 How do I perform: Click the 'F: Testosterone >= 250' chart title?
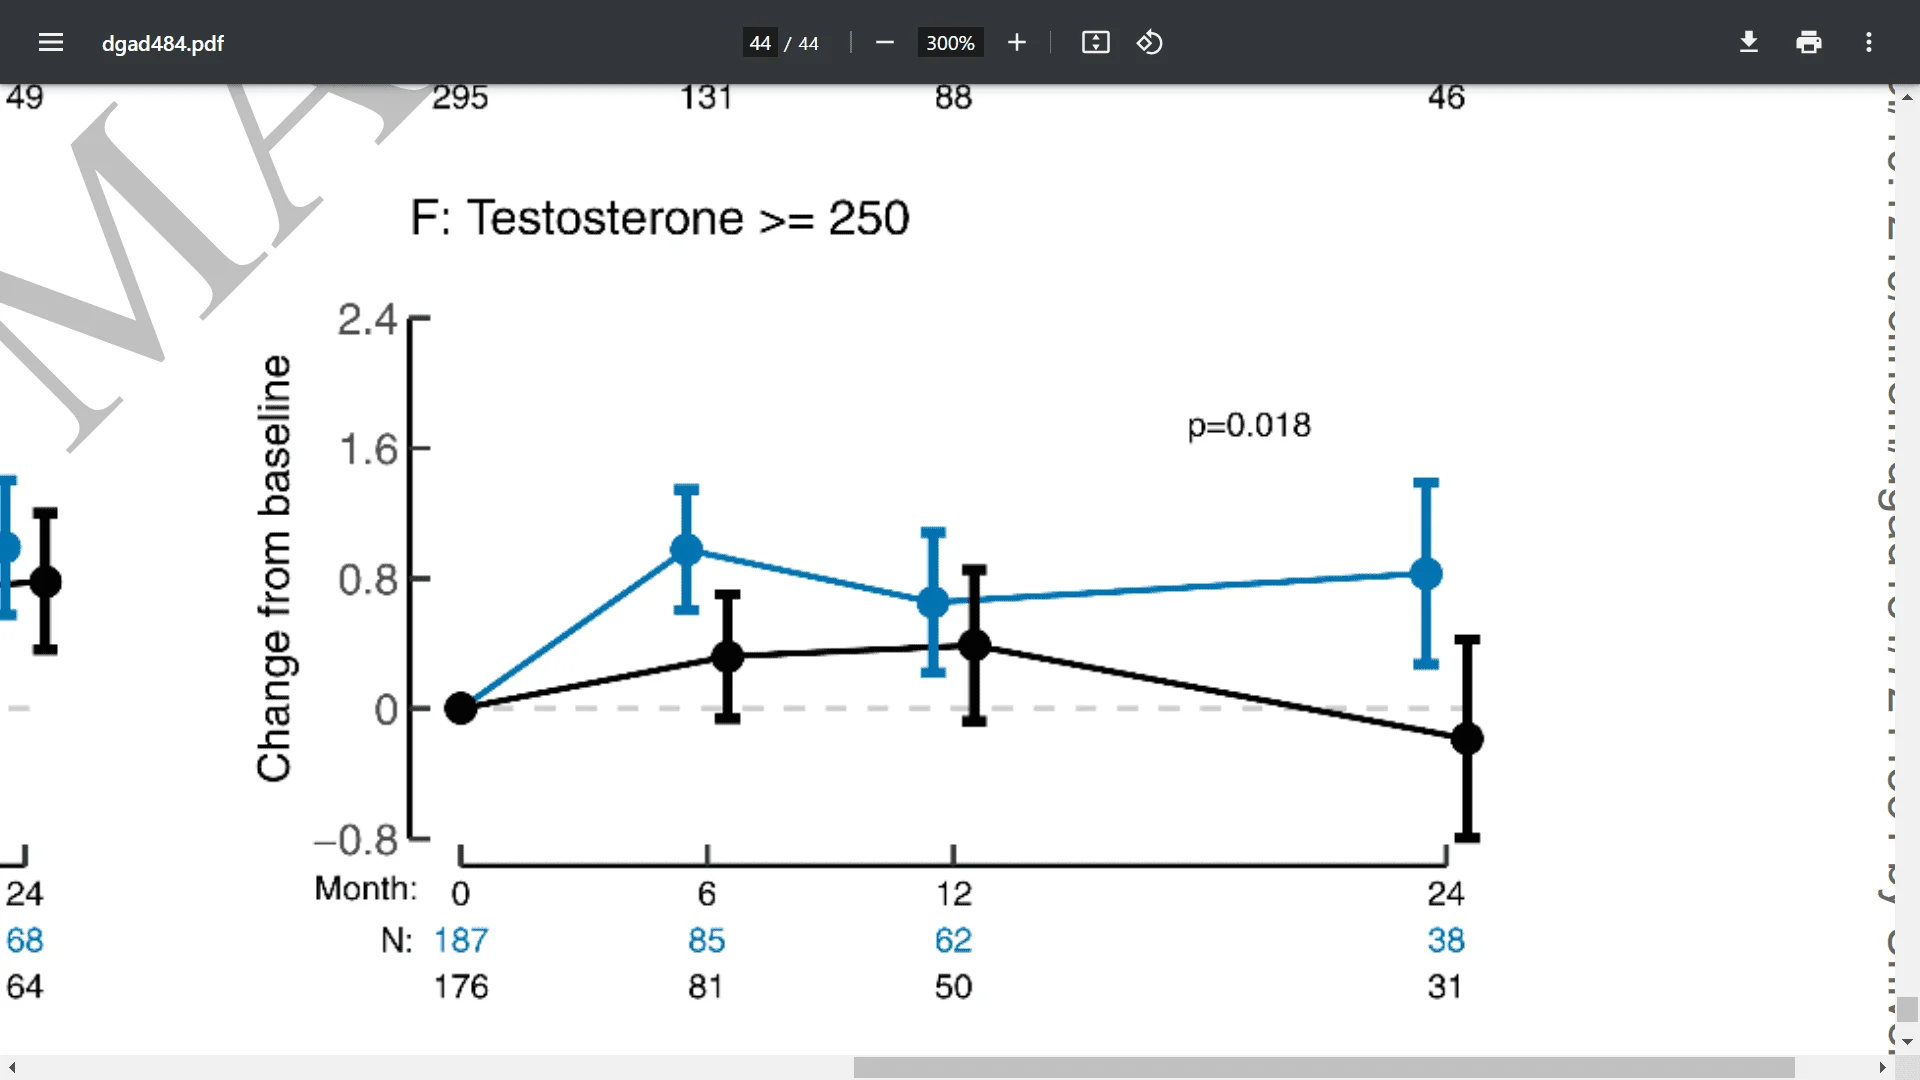[x=660, y=218]
